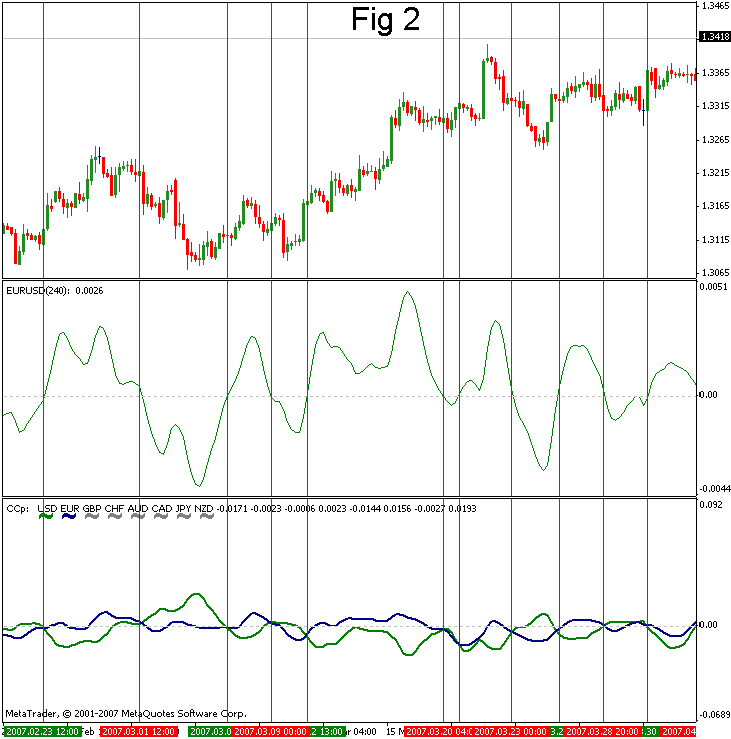Select the 2007.02.23 12:00 green date marker
Screen dimensions: 731x739
(42, 731)
